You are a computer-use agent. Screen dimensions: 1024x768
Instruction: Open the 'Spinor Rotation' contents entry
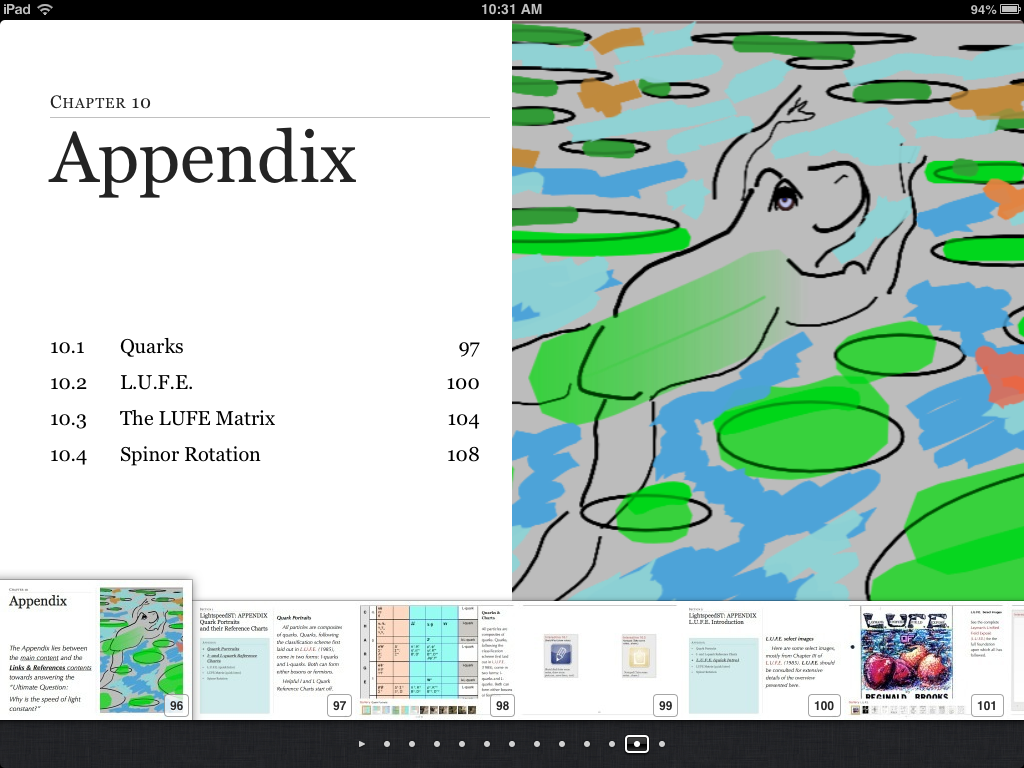[190, 455]
